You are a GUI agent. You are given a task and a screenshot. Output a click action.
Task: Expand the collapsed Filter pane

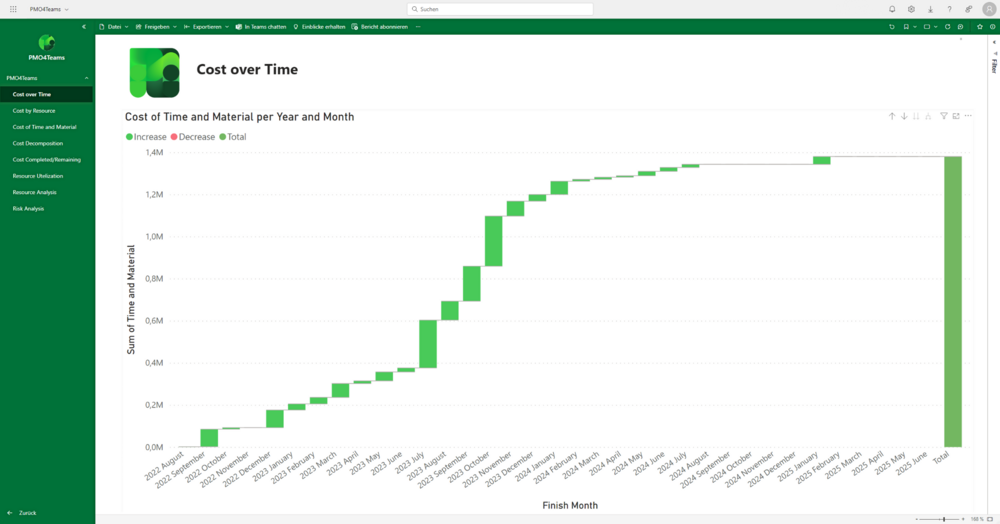pos(994,66)
